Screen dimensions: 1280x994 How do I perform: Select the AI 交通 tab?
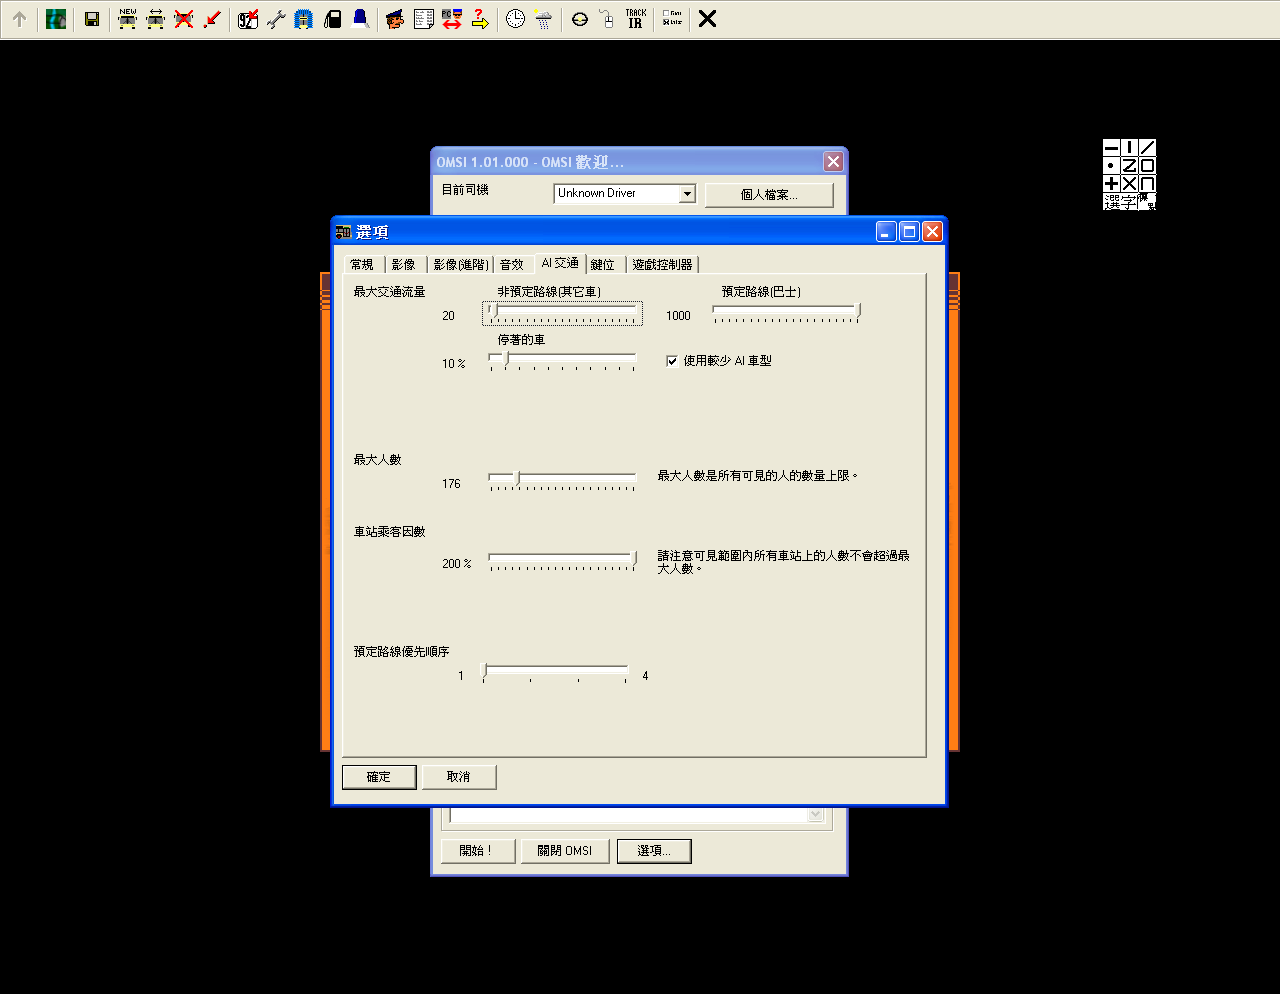[x=560, y=263]
